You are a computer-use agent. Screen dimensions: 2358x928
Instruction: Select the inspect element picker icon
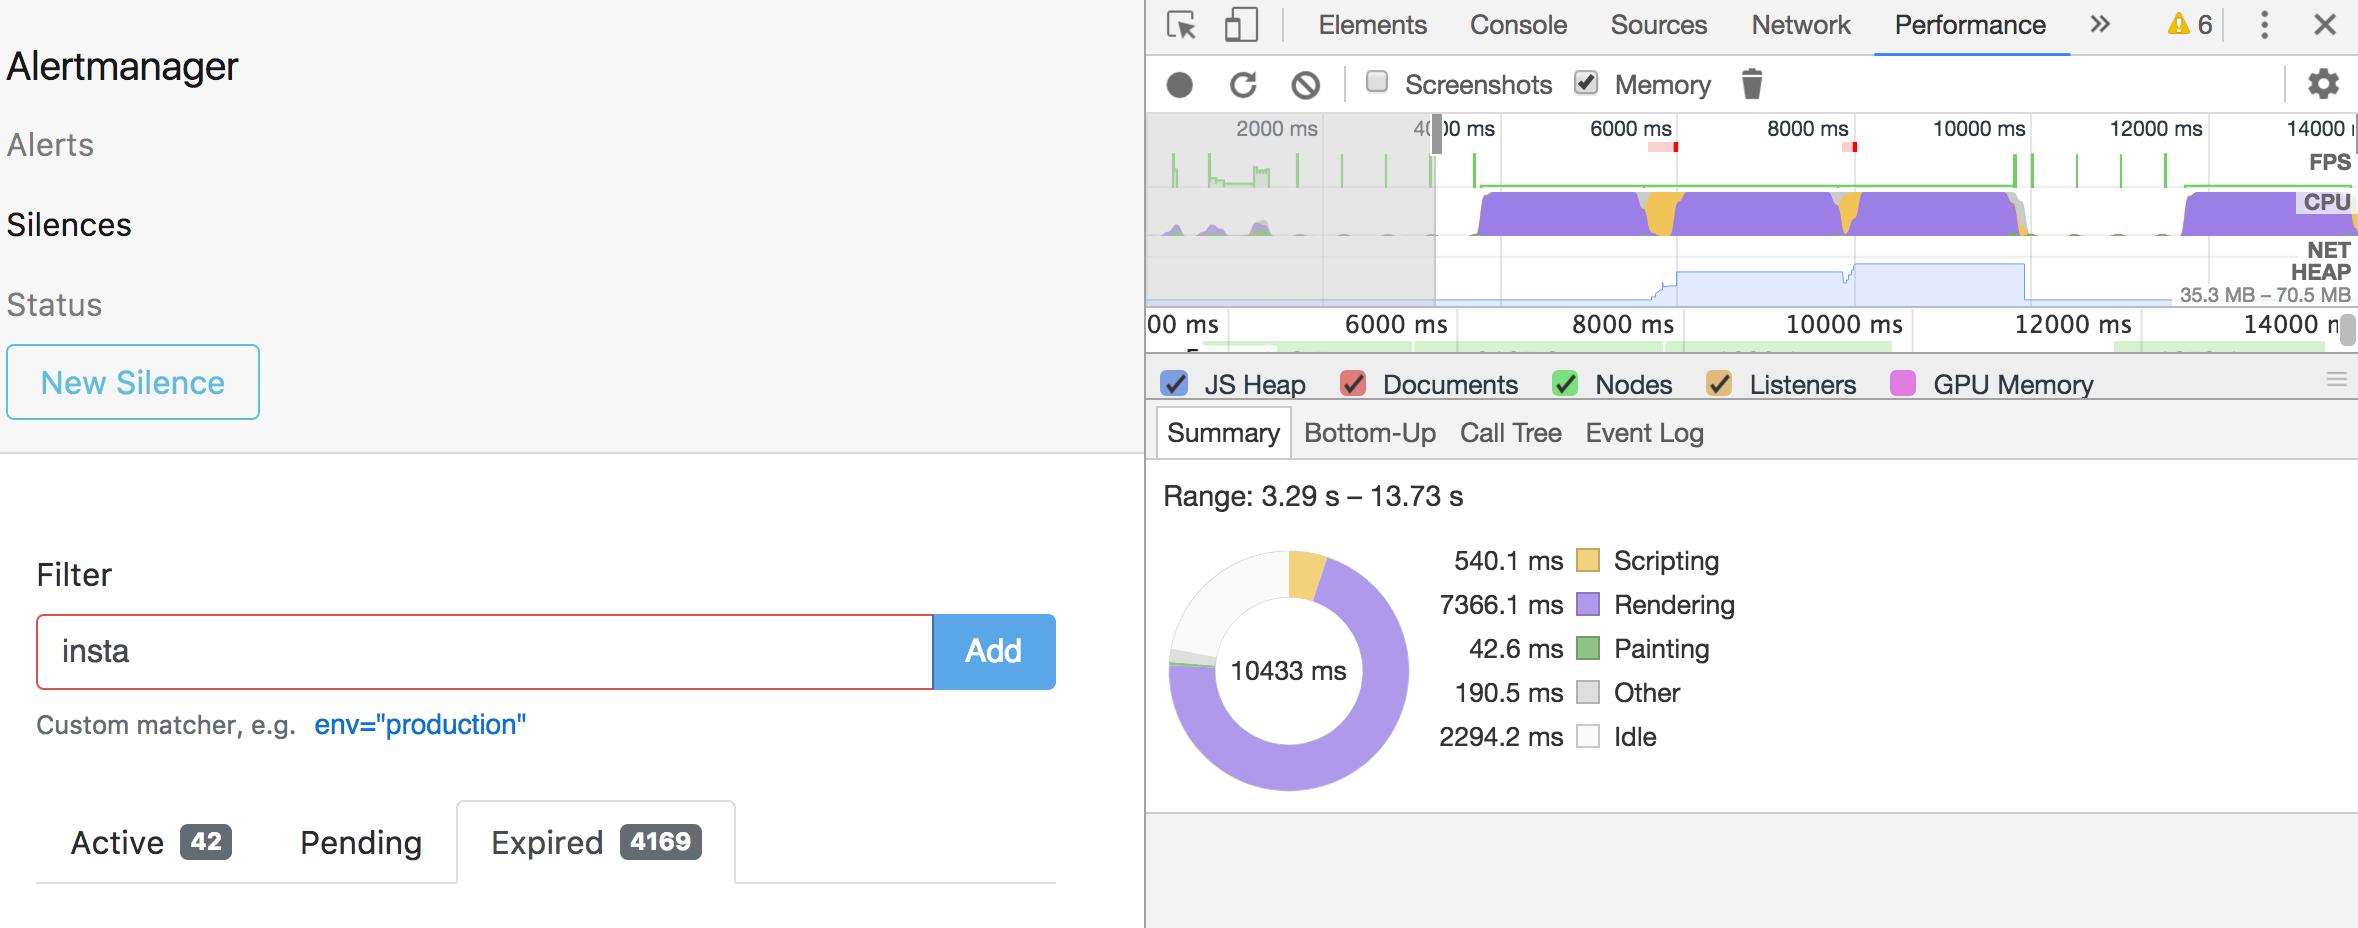click(1181, 25)
